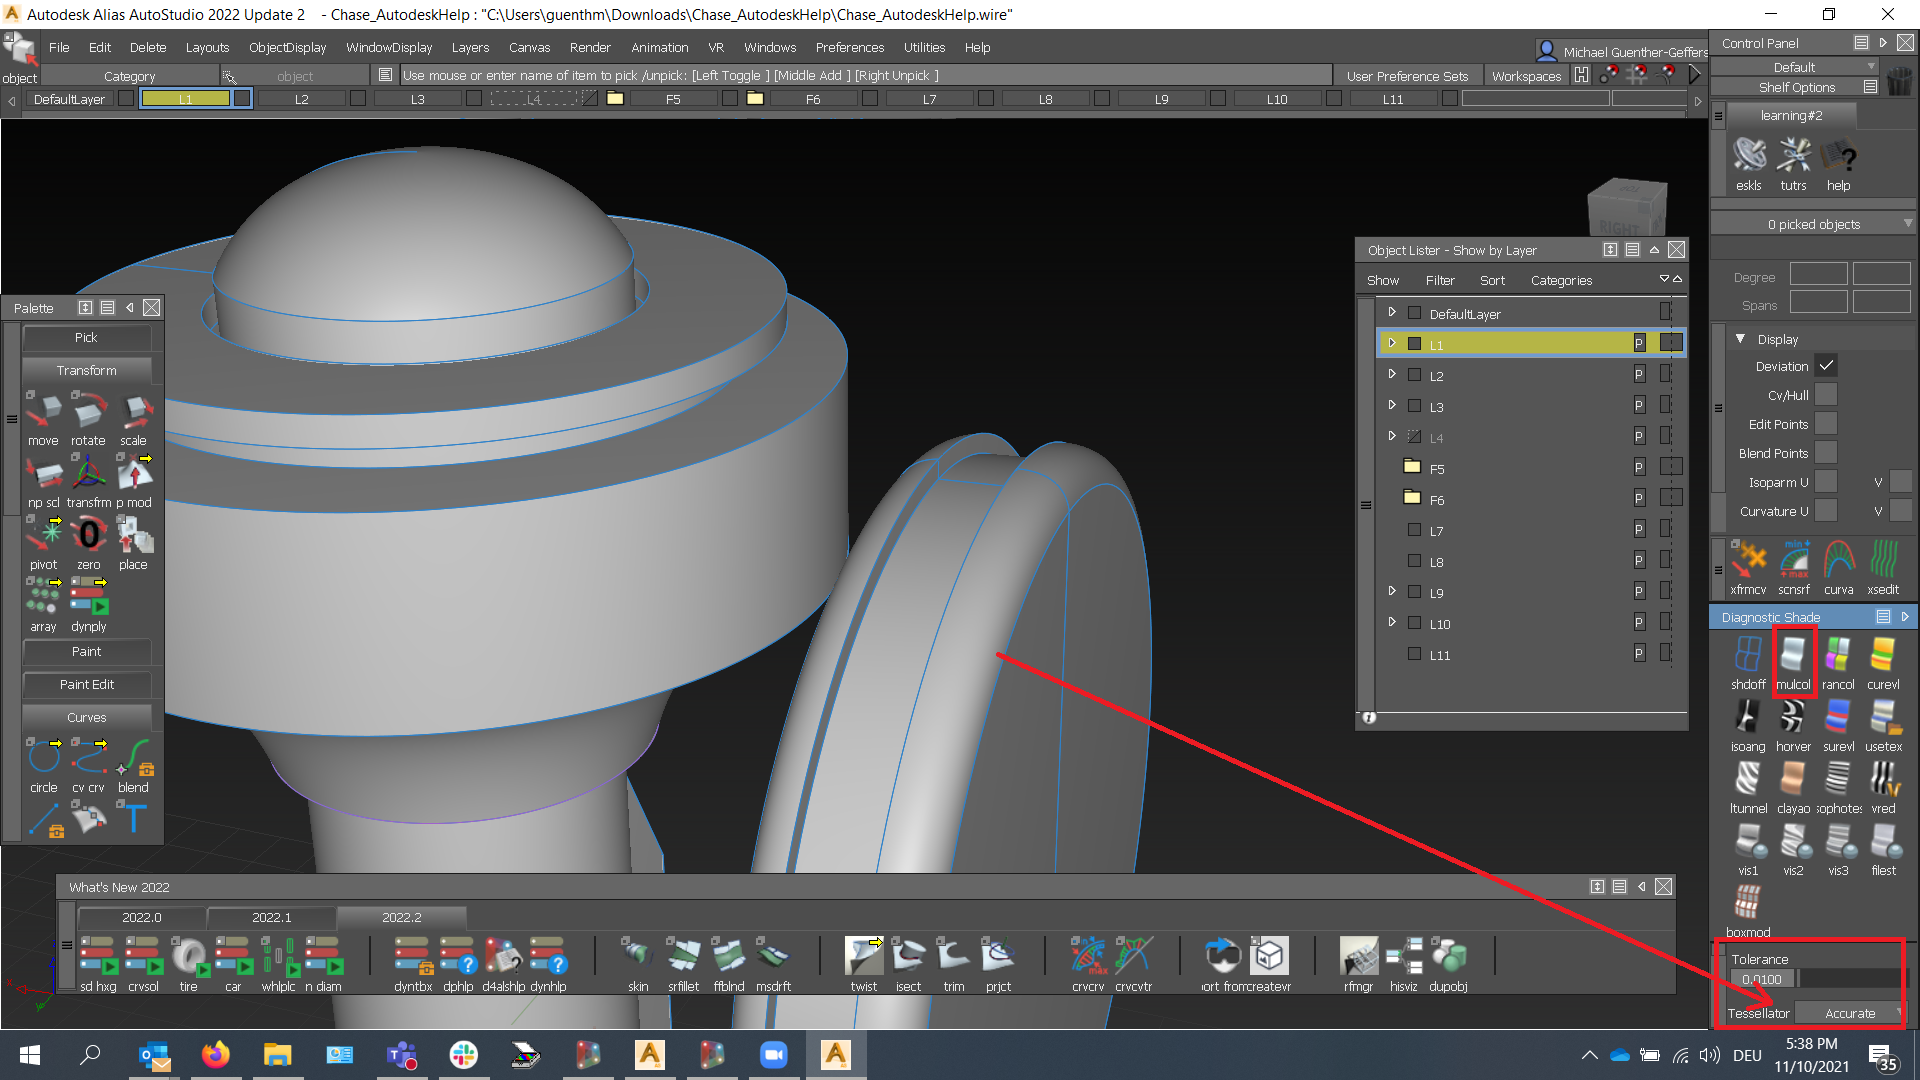Viewport: 1920px width, 1080px height.
Task: Check the L2 layer checkbox in Object Lister
Action: (x=1414, y=374)
